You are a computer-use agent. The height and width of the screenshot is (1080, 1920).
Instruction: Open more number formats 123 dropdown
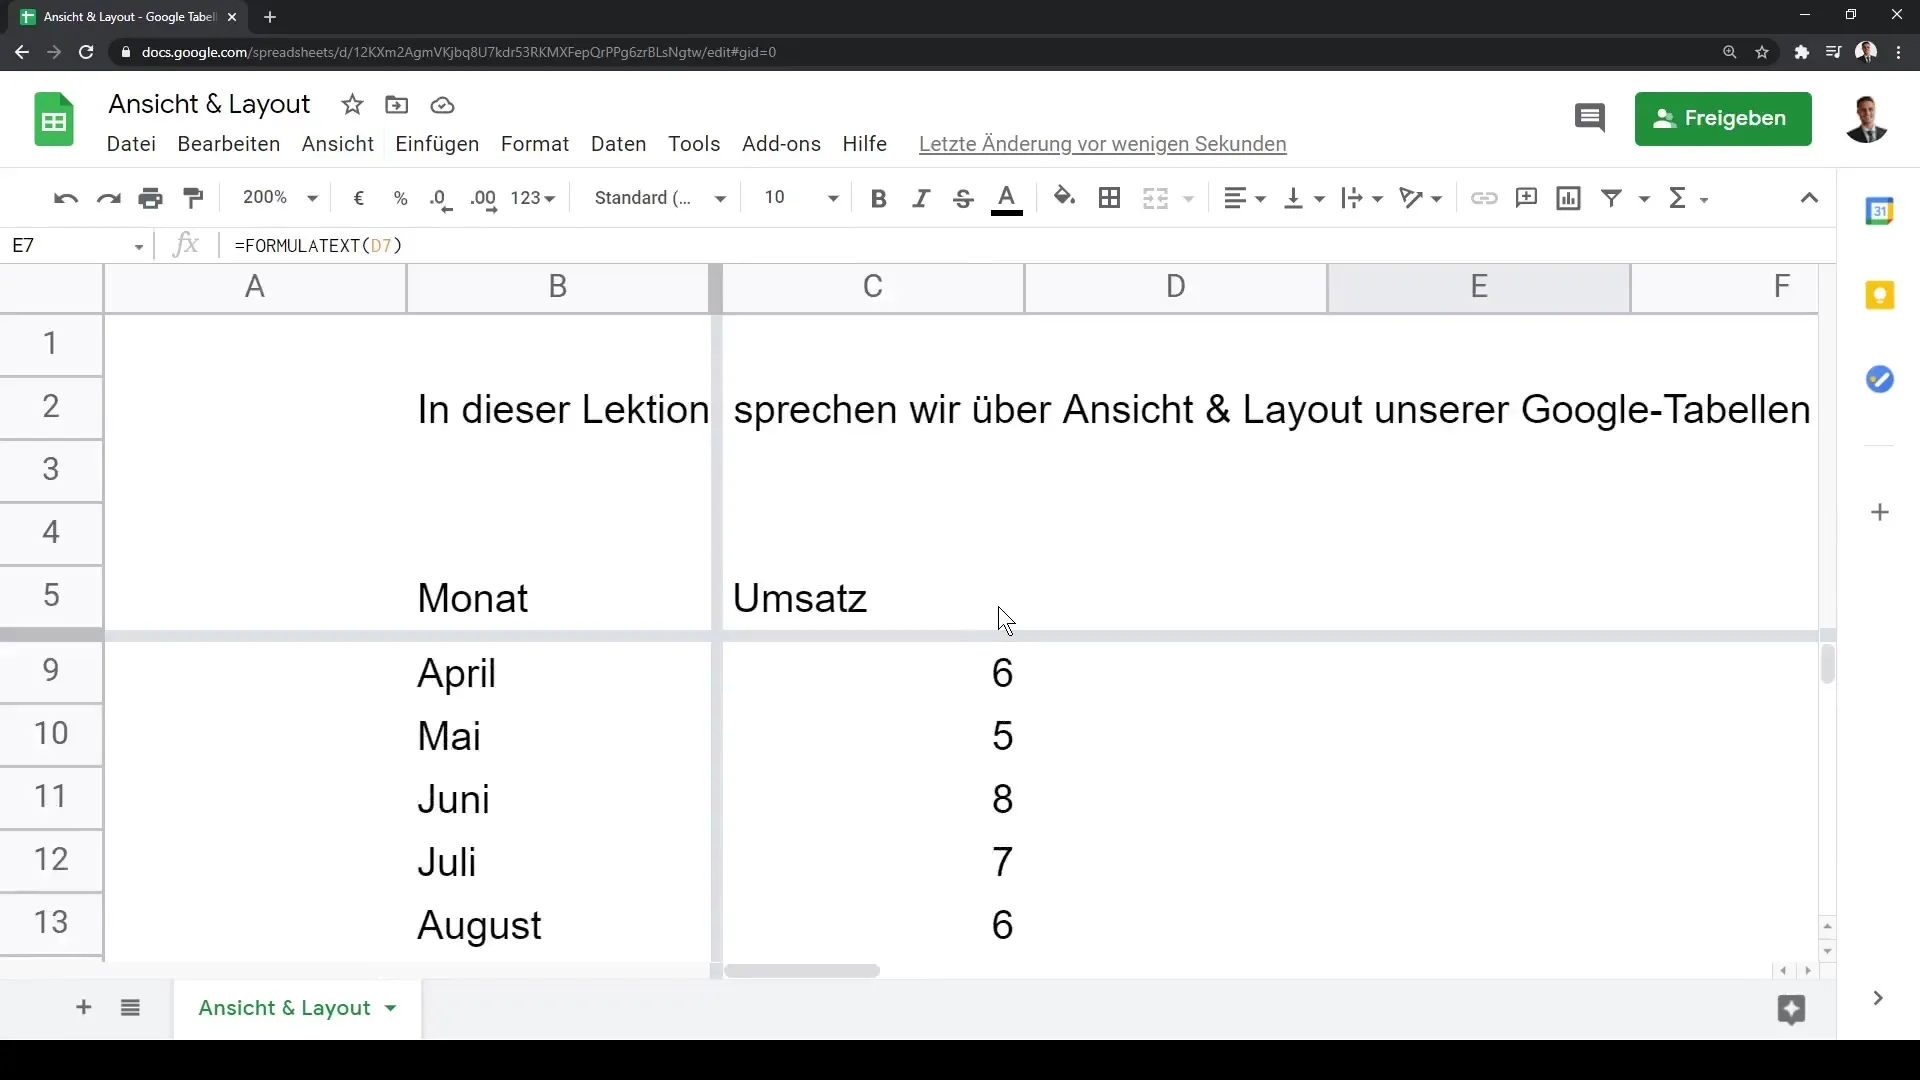pos(532,198)
